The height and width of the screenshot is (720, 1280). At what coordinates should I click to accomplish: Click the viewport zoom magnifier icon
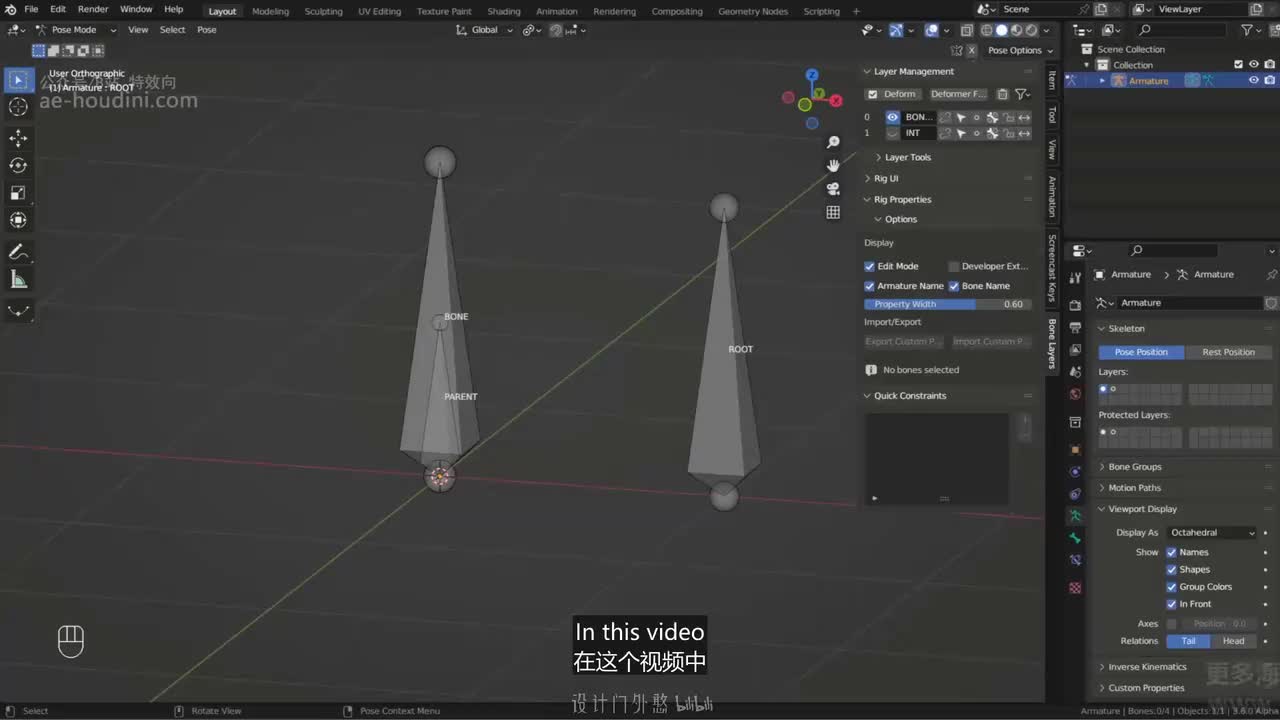pyautogui.click(x=833, y=142)
